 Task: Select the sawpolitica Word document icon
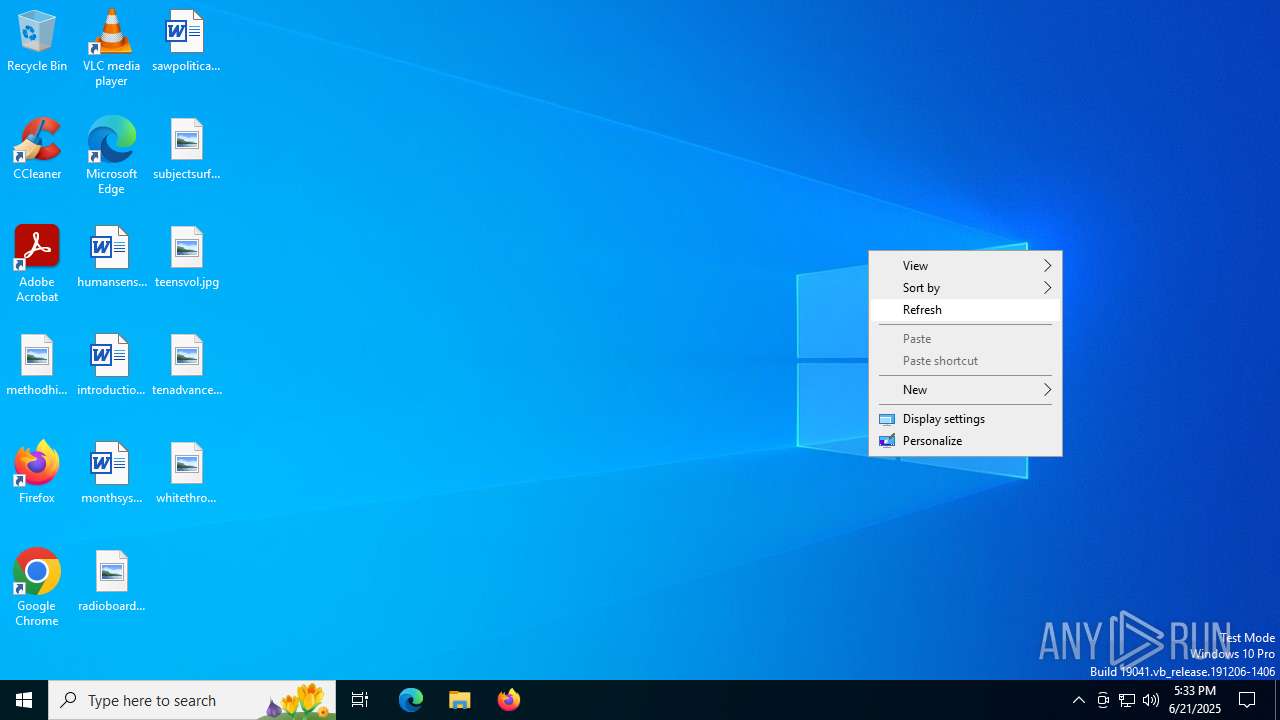(186, 41)
